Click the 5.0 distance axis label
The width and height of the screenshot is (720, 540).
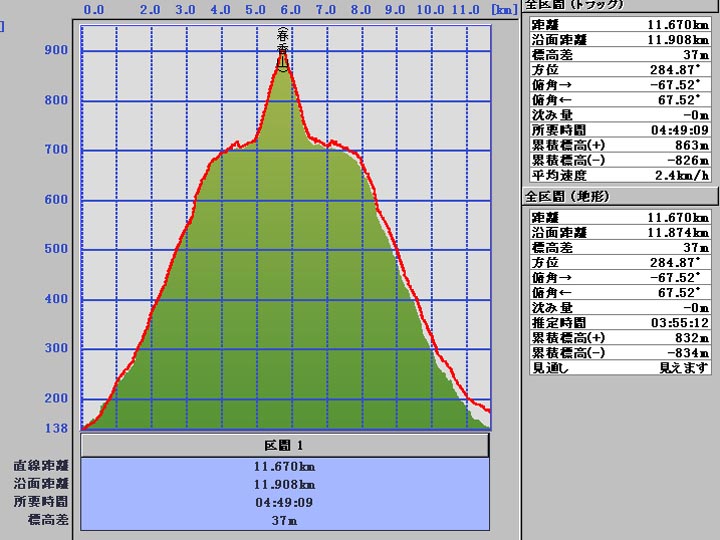pyautogui.click(x=255, y=10)
